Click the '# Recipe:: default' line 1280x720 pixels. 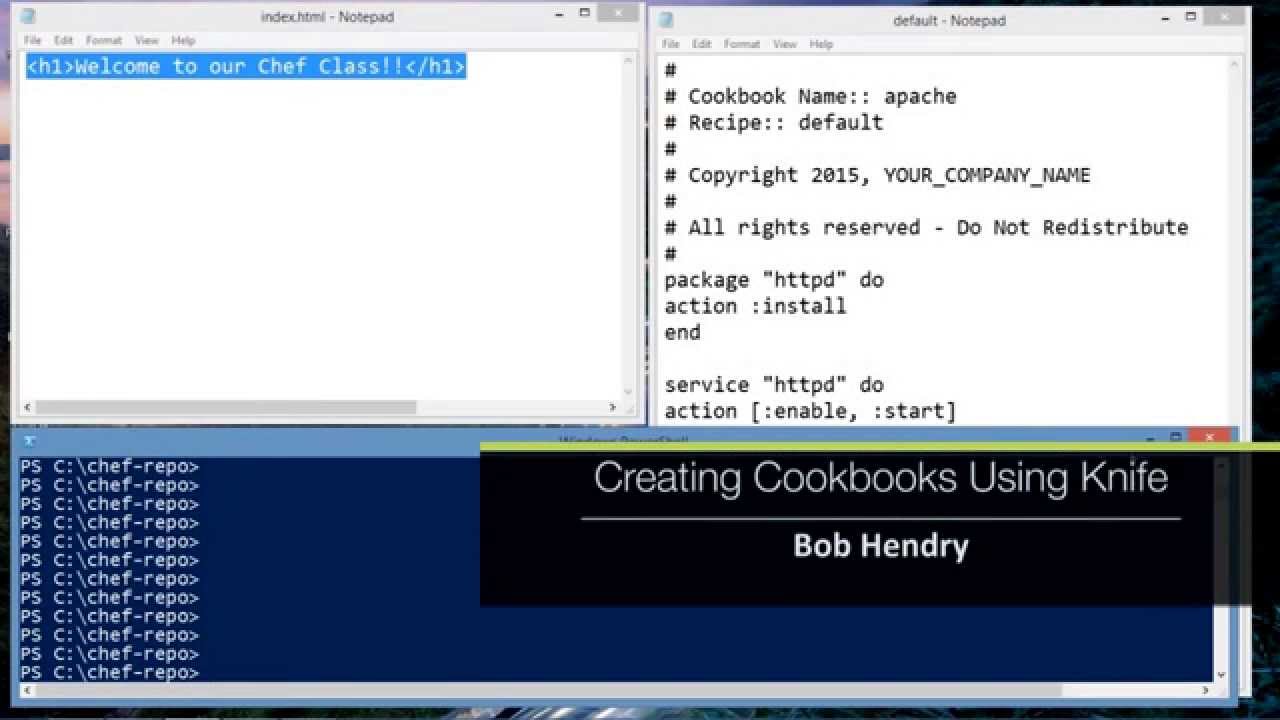coord(774,122)
